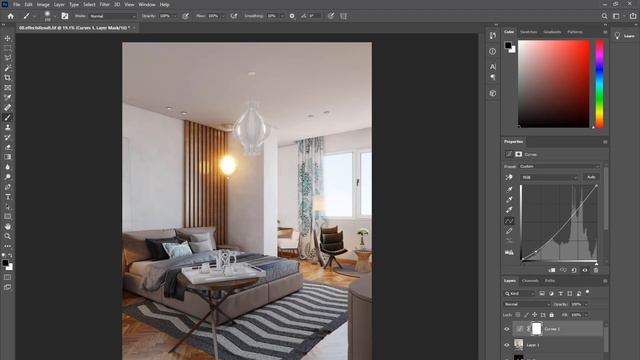
Task: Open the layer Fill dropdown arrow
Action: tap(586, 315)
